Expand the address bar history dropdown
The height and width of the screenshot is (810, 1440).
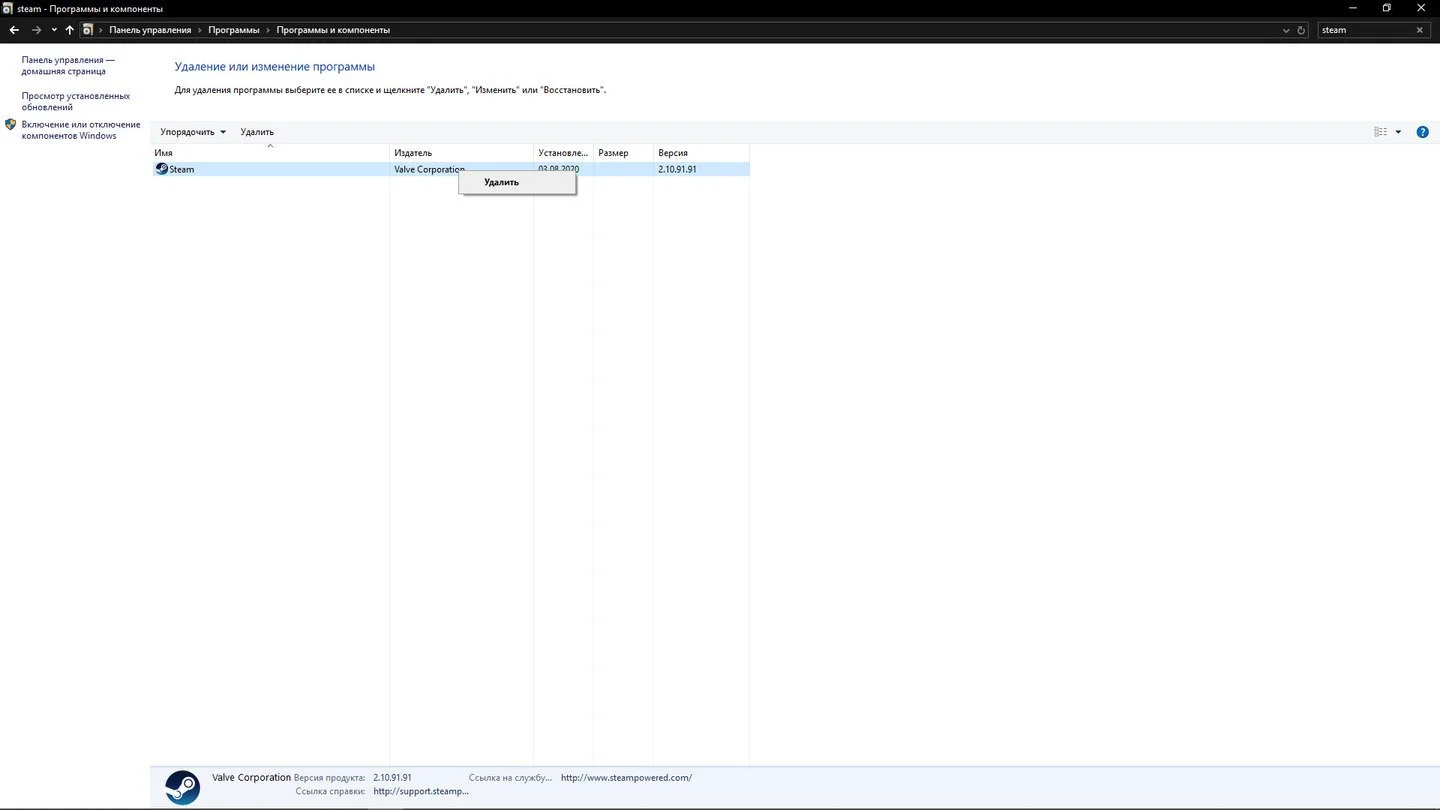click(x=1286, y=30)
